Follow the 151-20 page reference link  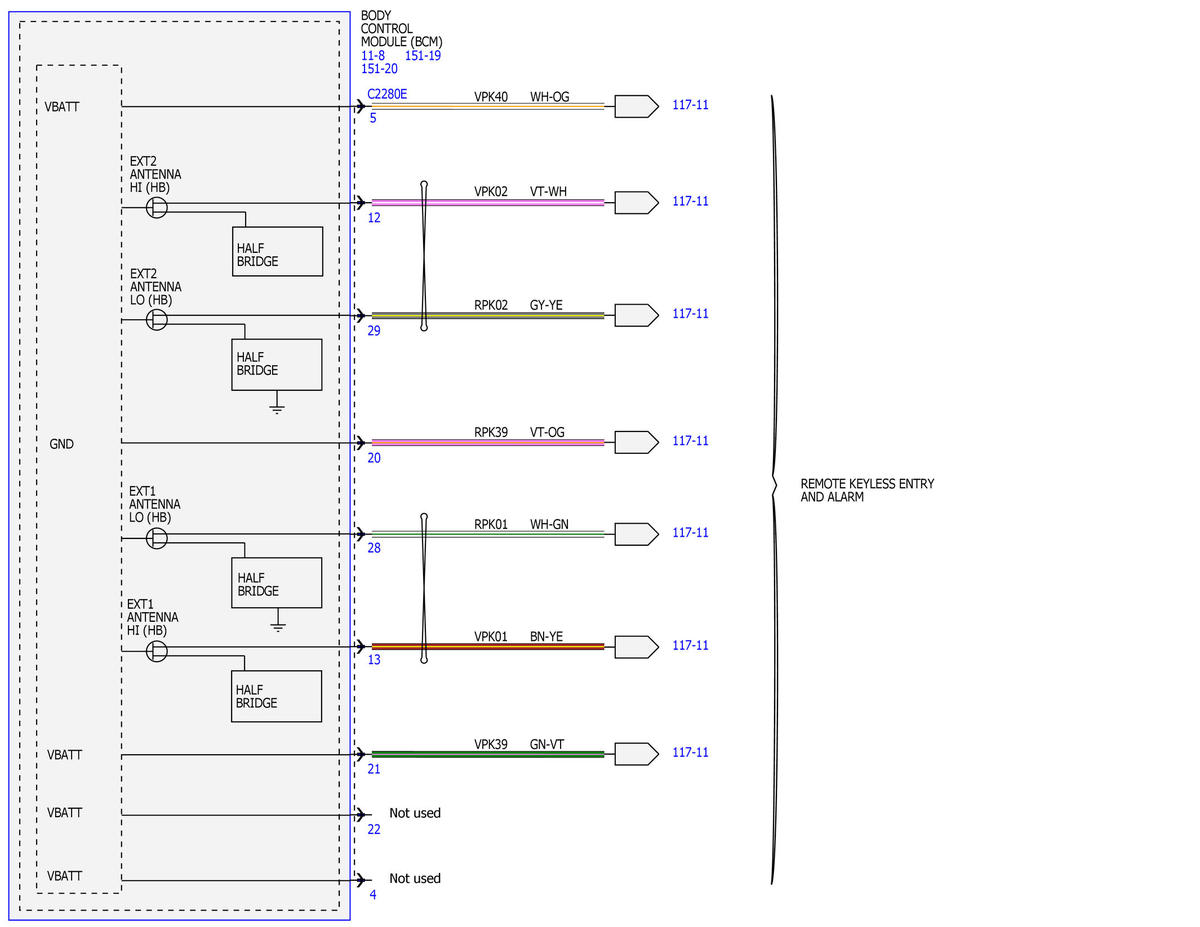point(380,69)
